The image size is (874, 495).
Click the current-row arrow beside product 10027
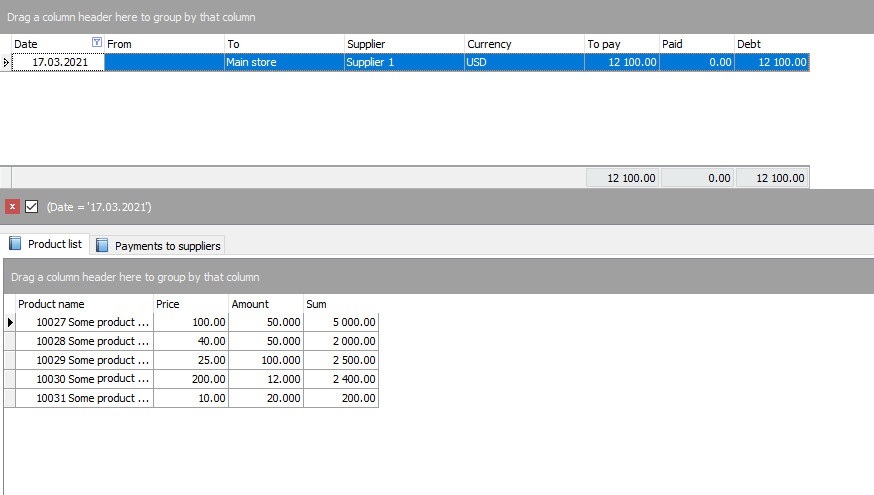pos(10,322)
